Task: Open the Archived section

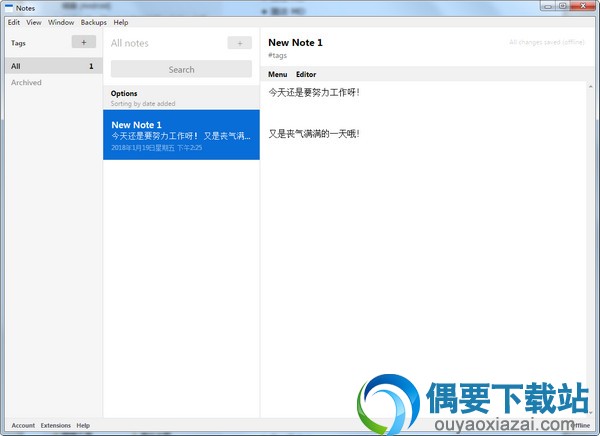Action: (x=26, y=82)
